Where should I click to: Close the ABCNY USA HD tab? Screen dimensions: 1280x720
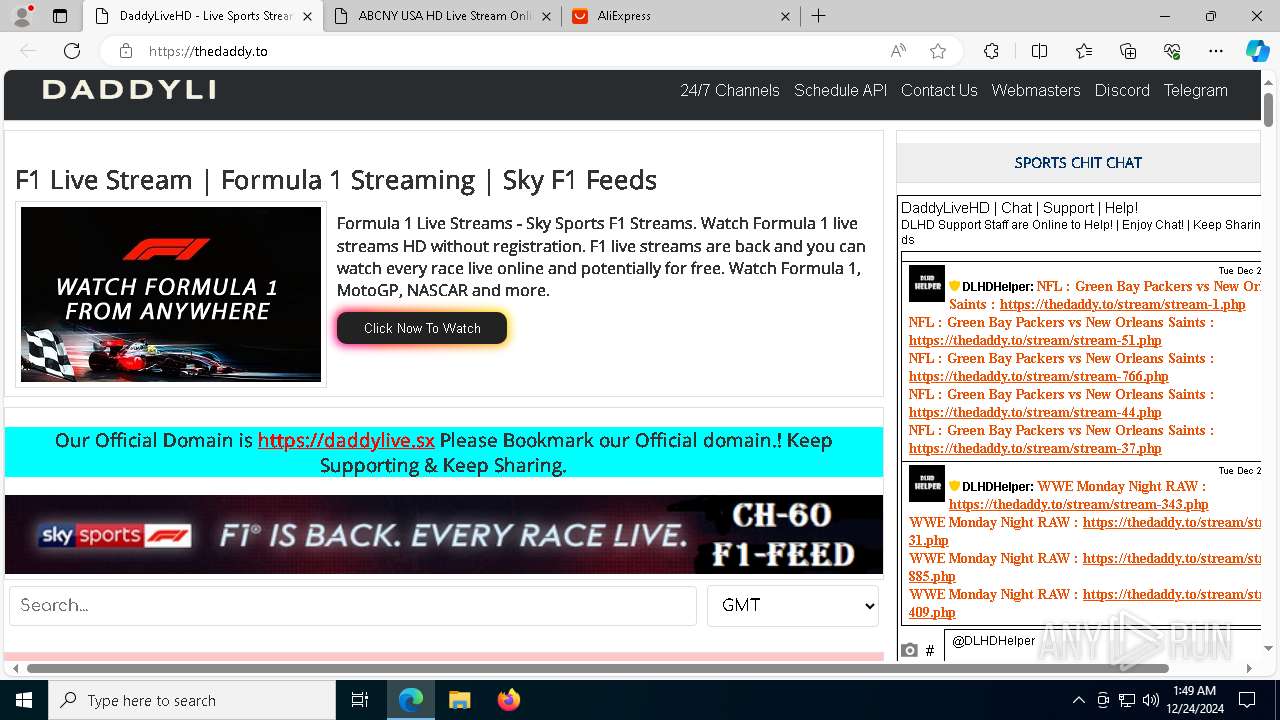[545, 16]
